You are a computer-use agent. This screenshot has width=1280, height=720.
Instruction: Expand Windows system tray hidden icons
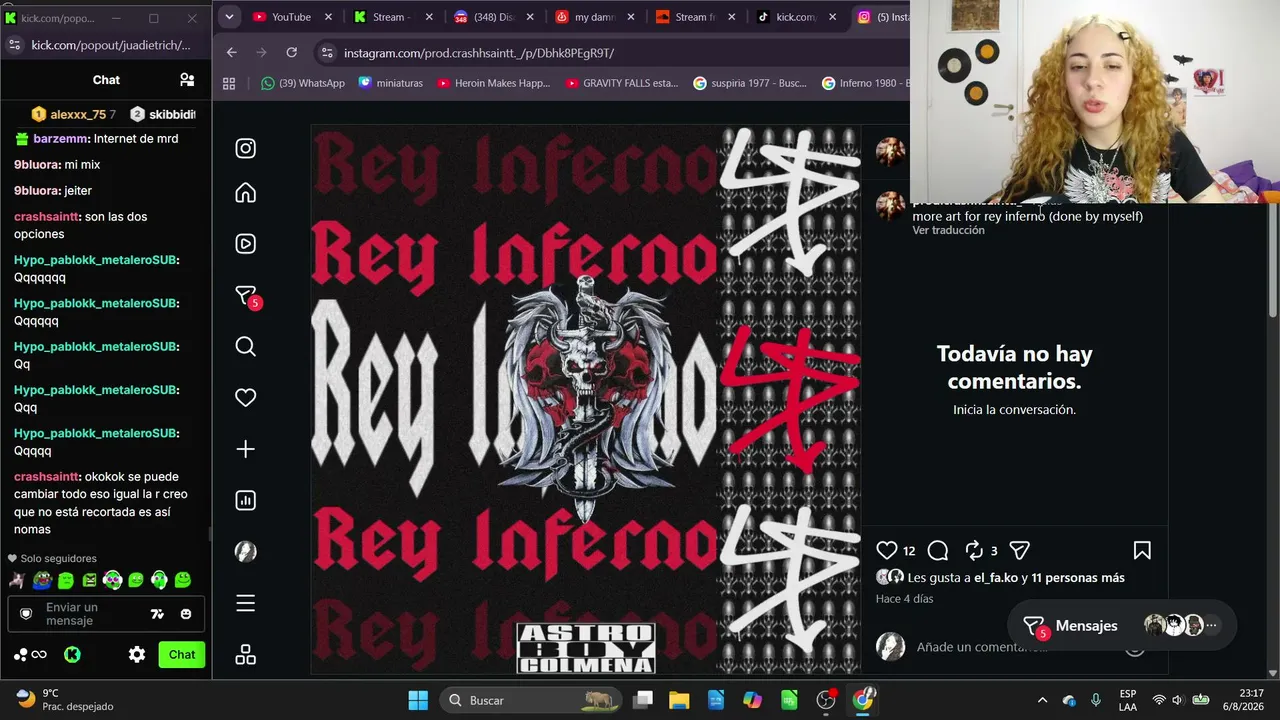[1042, 700]
